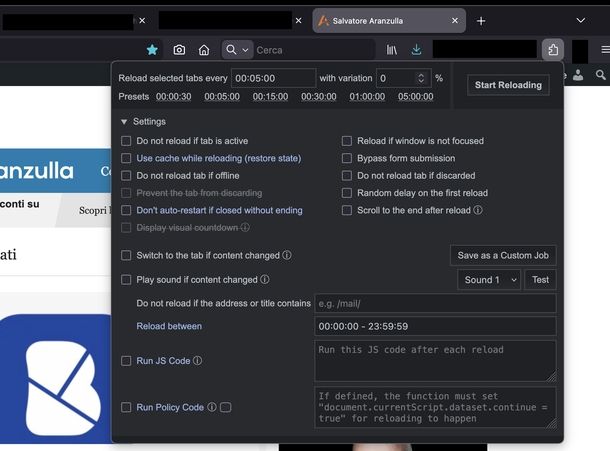
Task: Click the Reload between time range field
Action: click(x=435, y=326)
